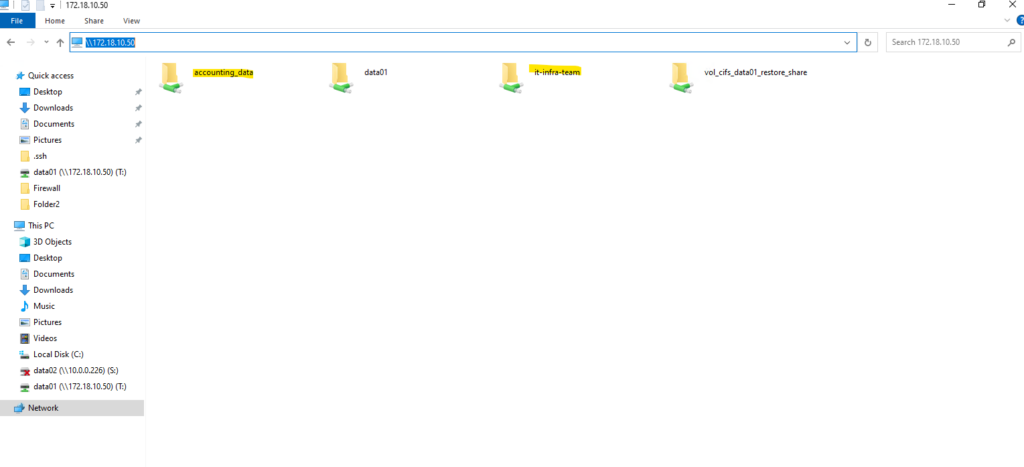This screenshot has height=467, width=1024.
Task: Click the Up one level arrow
Action: [61, 43]
